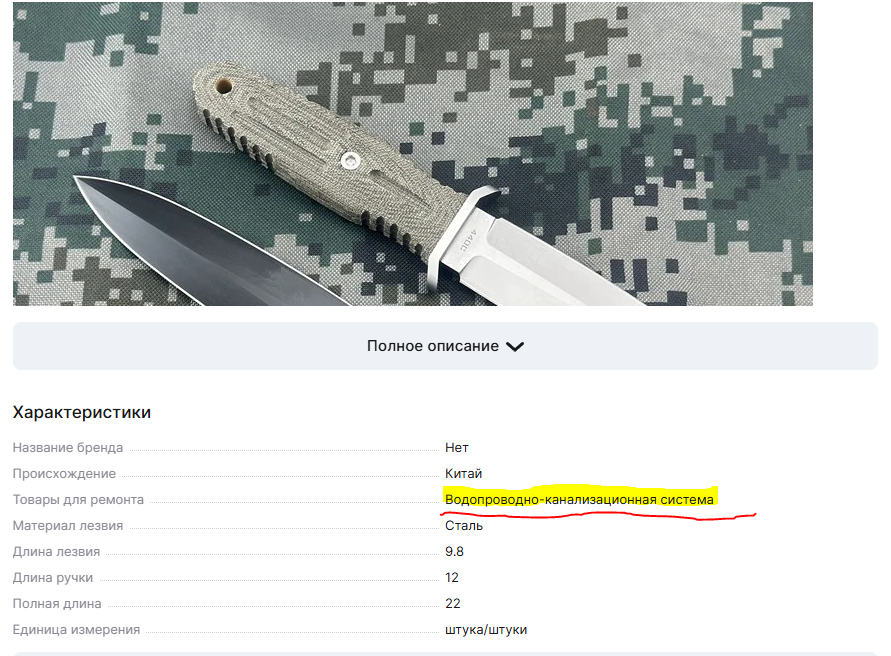Click the round screw on the knife handle

point(351,161)
